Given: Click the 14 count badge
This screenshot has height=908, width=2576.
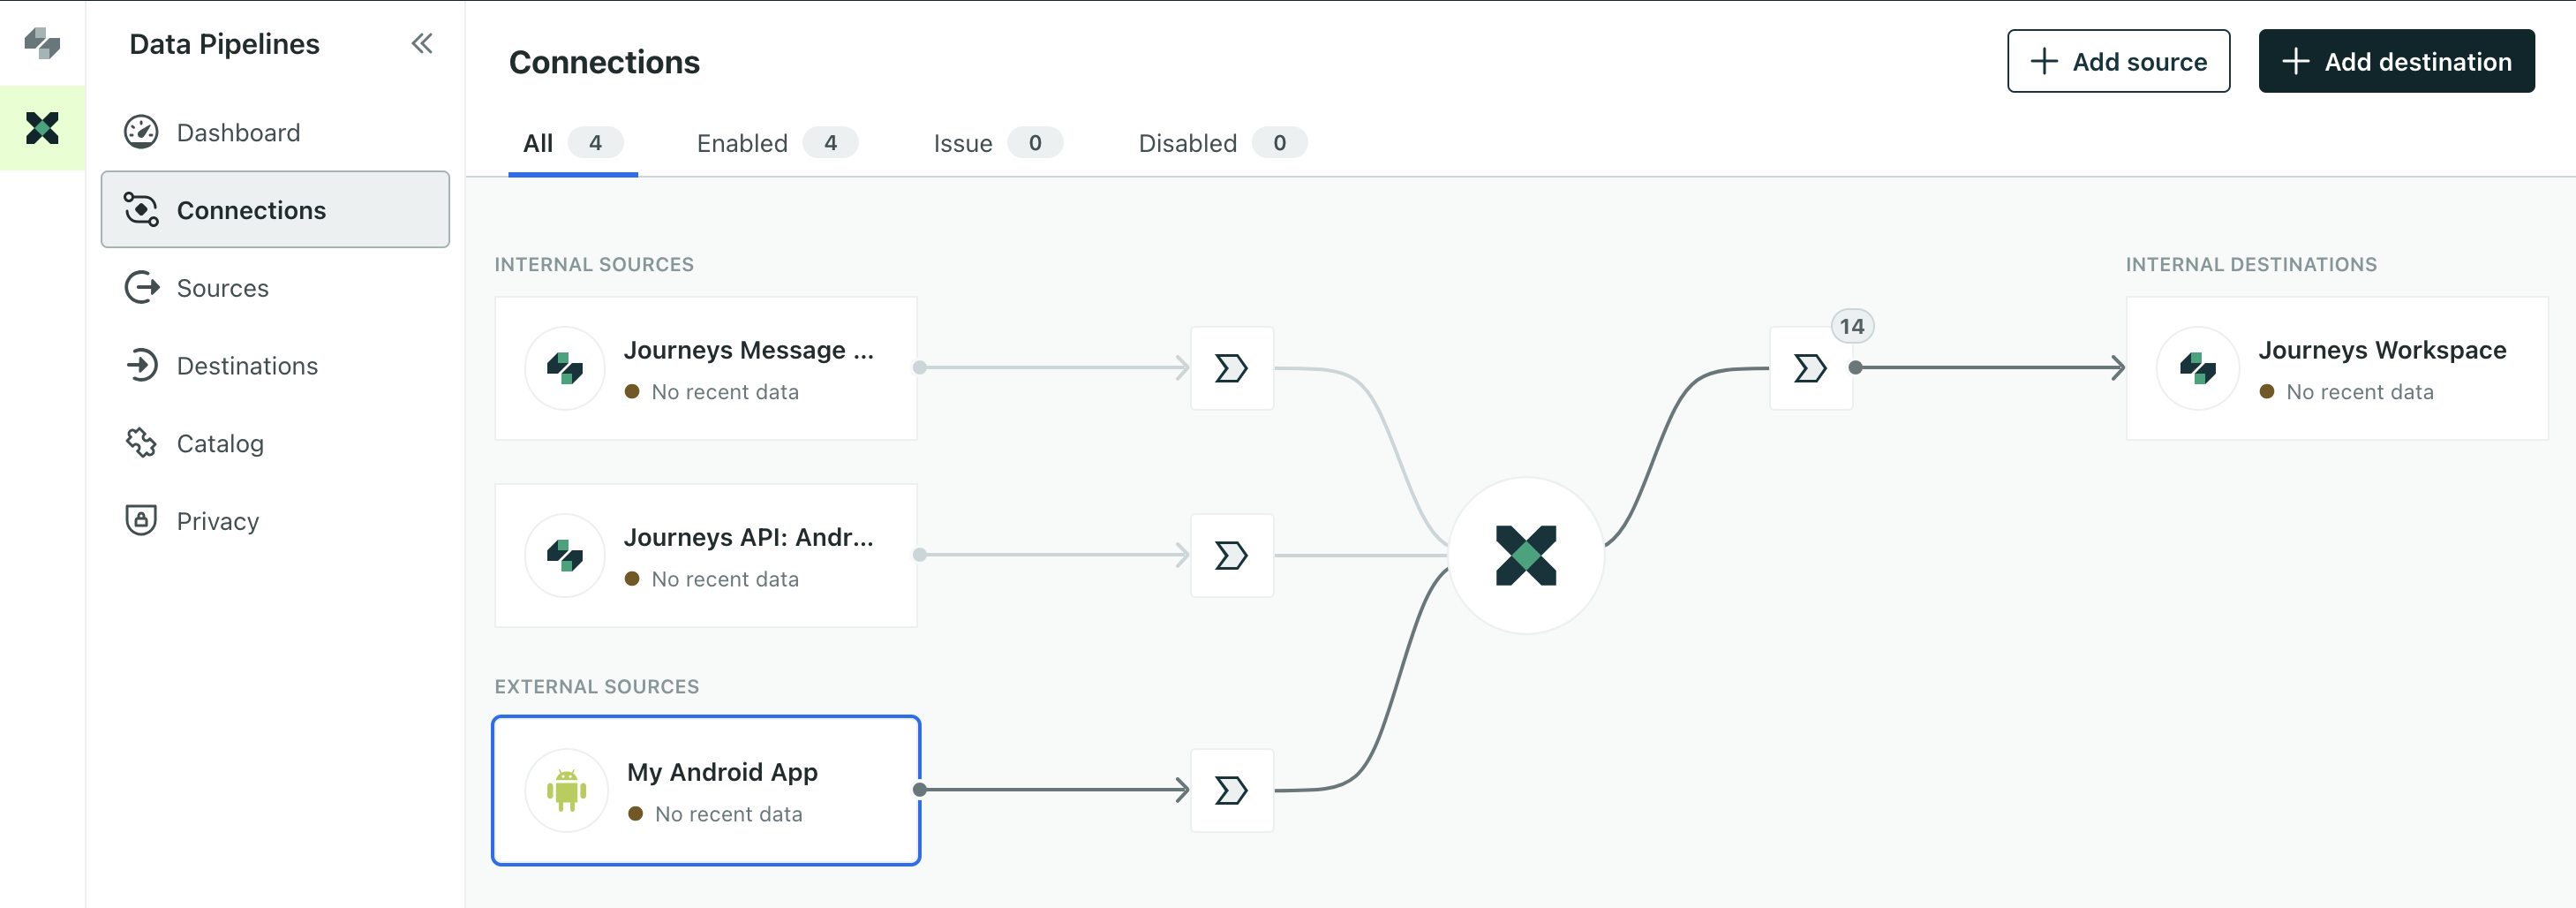Looking at the screenshot, I should point(1852,326).
